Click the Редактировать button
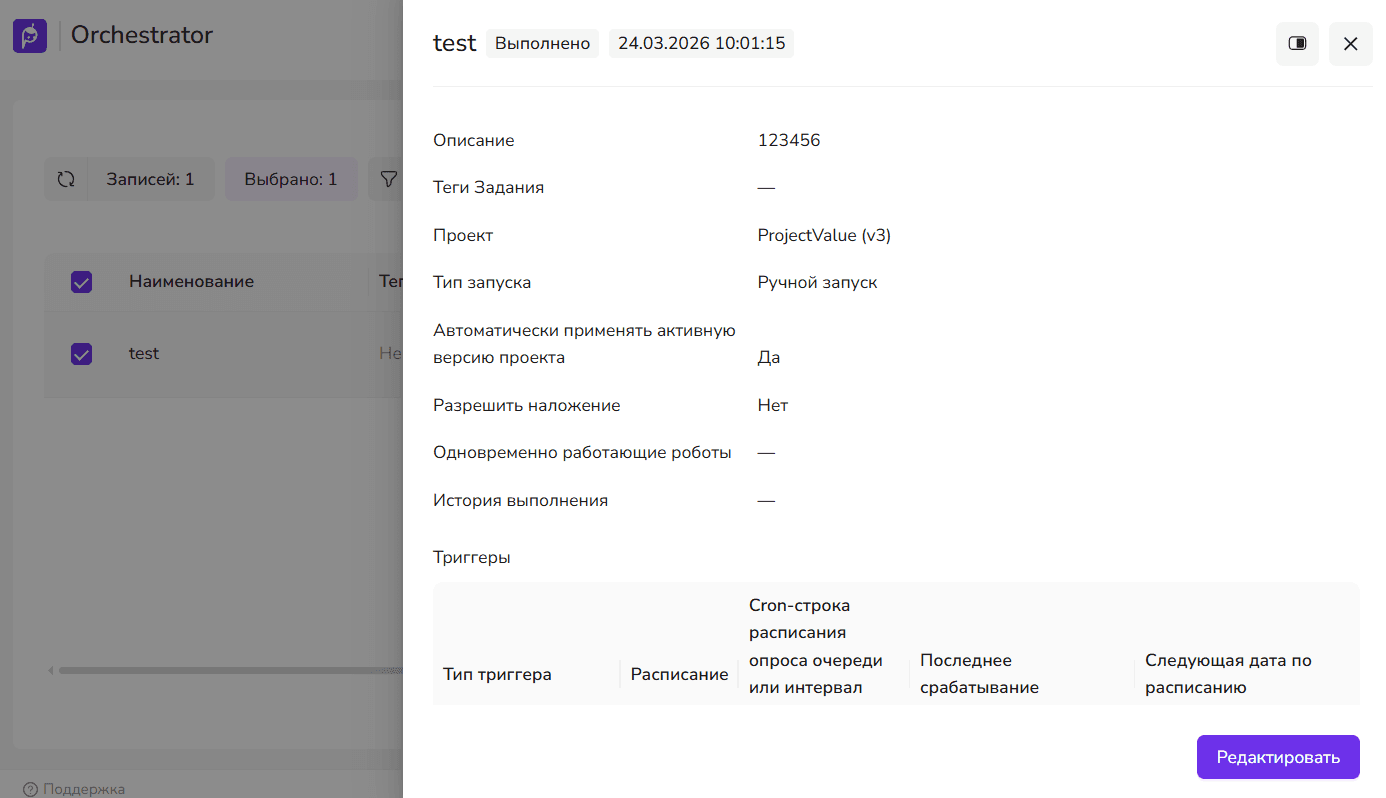This screenshot has height=798, width=1386. click(1277, 757)
